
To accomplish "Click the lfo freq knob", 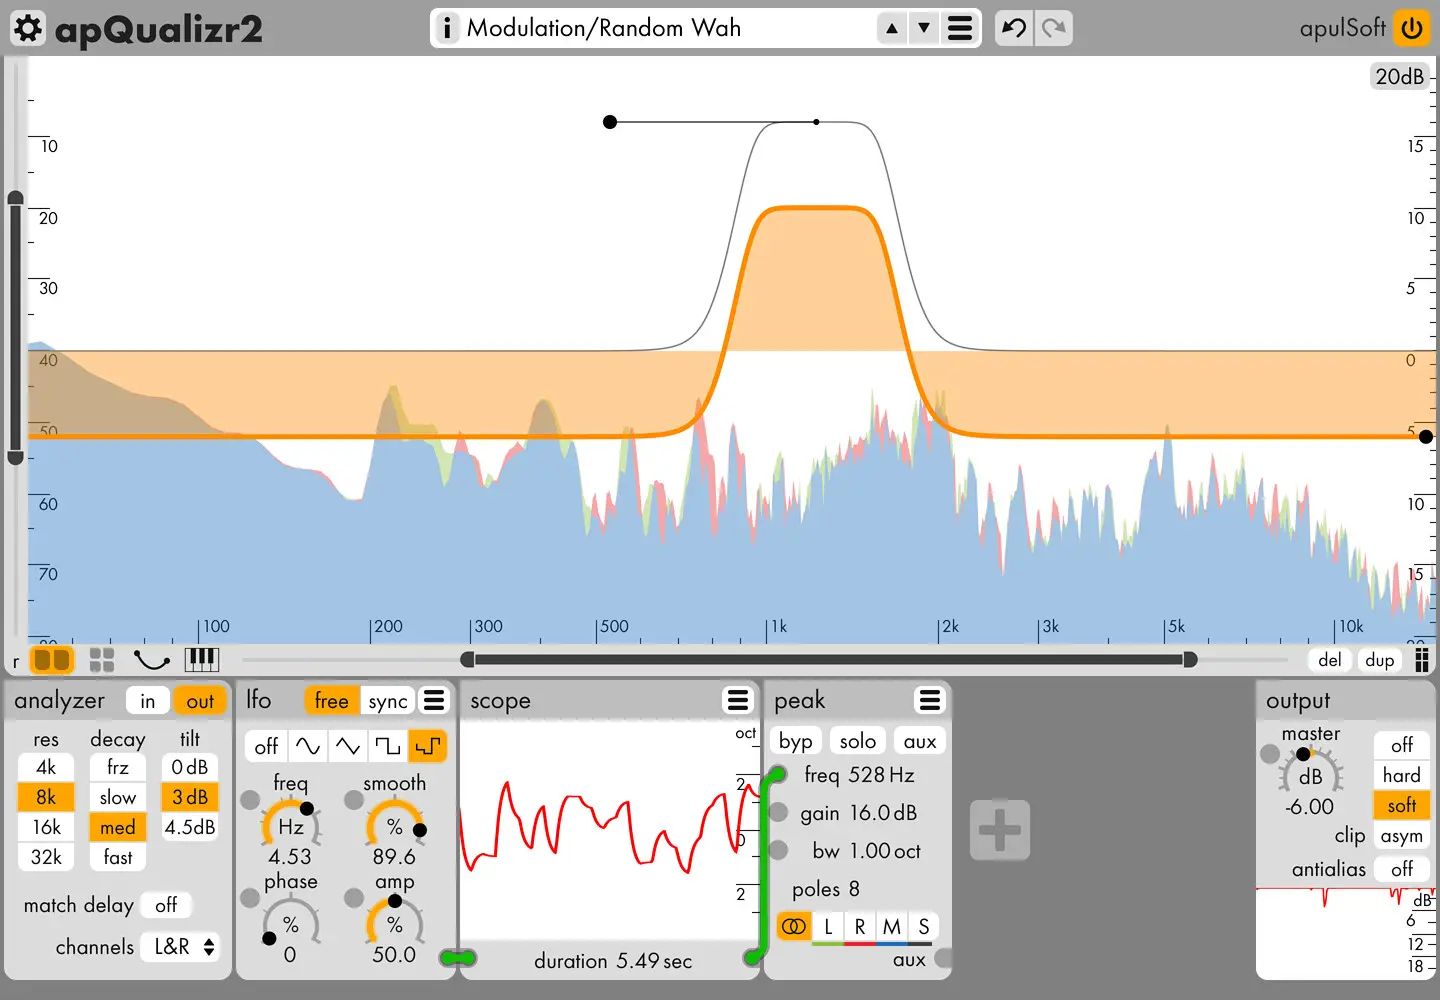I will (x=291, y=826).
